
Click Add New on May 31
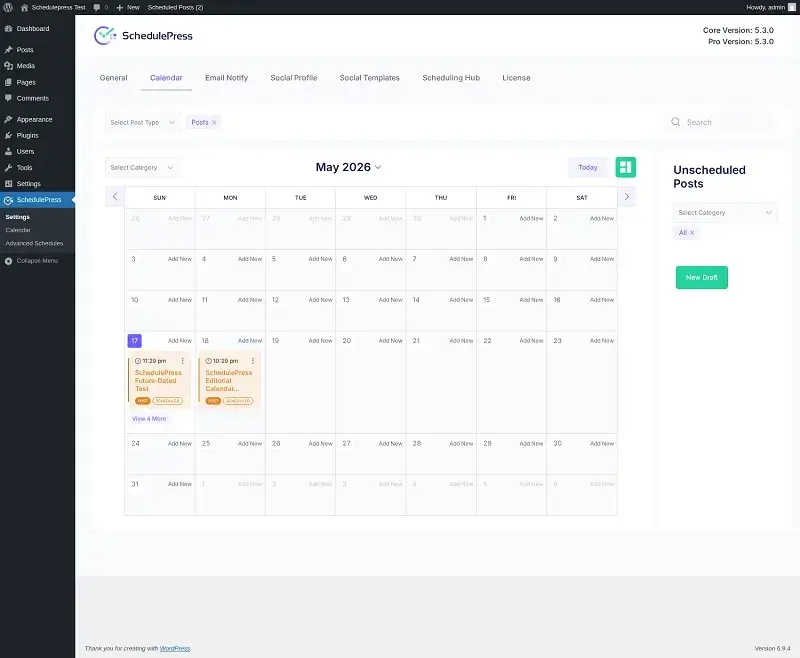[180, 484]
